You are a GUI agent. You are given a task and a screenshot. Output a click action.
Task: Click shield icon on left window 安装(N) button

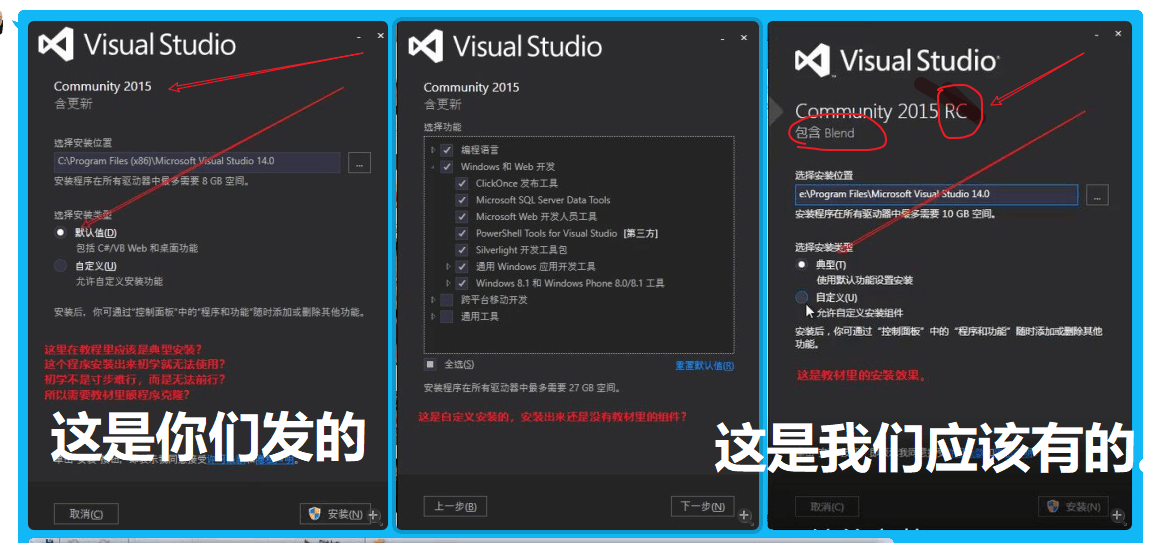click(315, 514)
